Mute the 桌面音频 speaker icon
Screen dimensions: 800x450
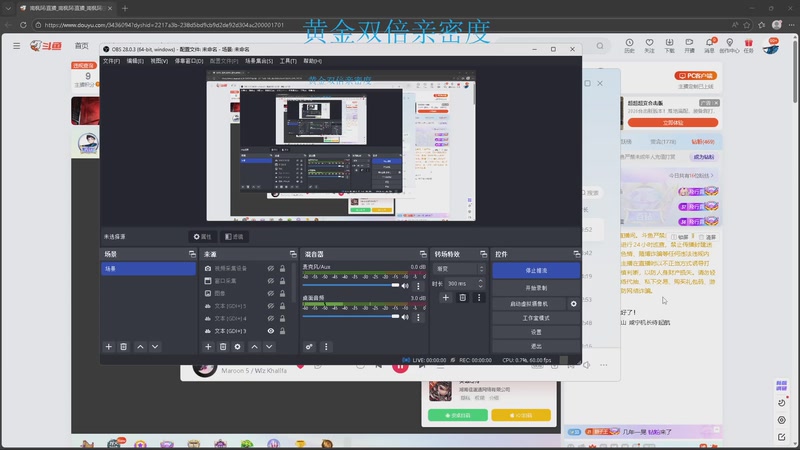coord(405,317)
